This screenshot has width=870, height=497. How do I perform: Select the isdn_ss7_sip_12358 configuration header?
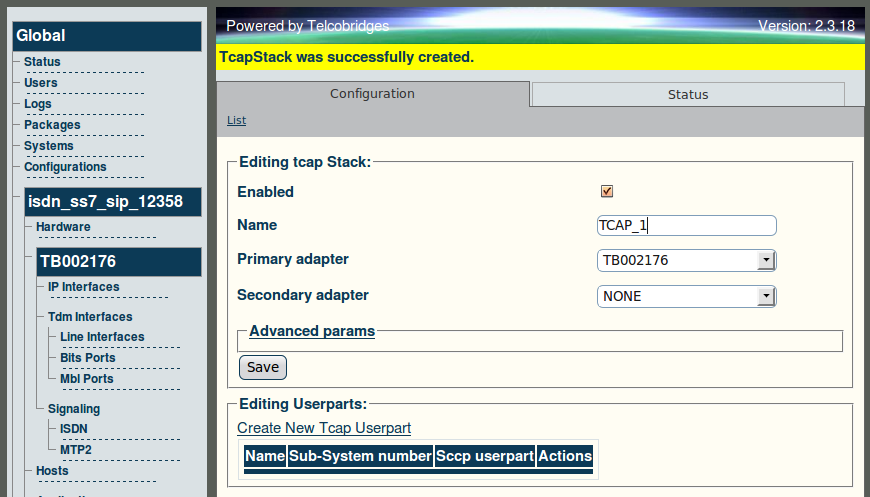(113, 201)
